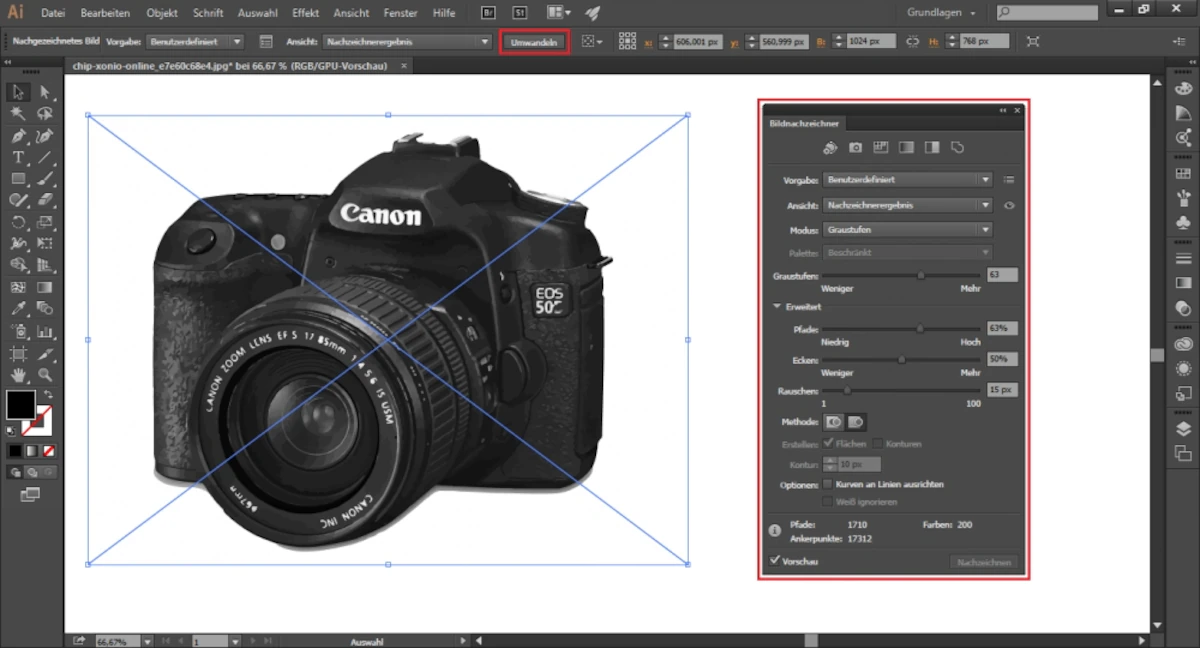1200x648 pixels.
Task: Open the Modus Graustufen dropdown
Action: pos(907,230)
